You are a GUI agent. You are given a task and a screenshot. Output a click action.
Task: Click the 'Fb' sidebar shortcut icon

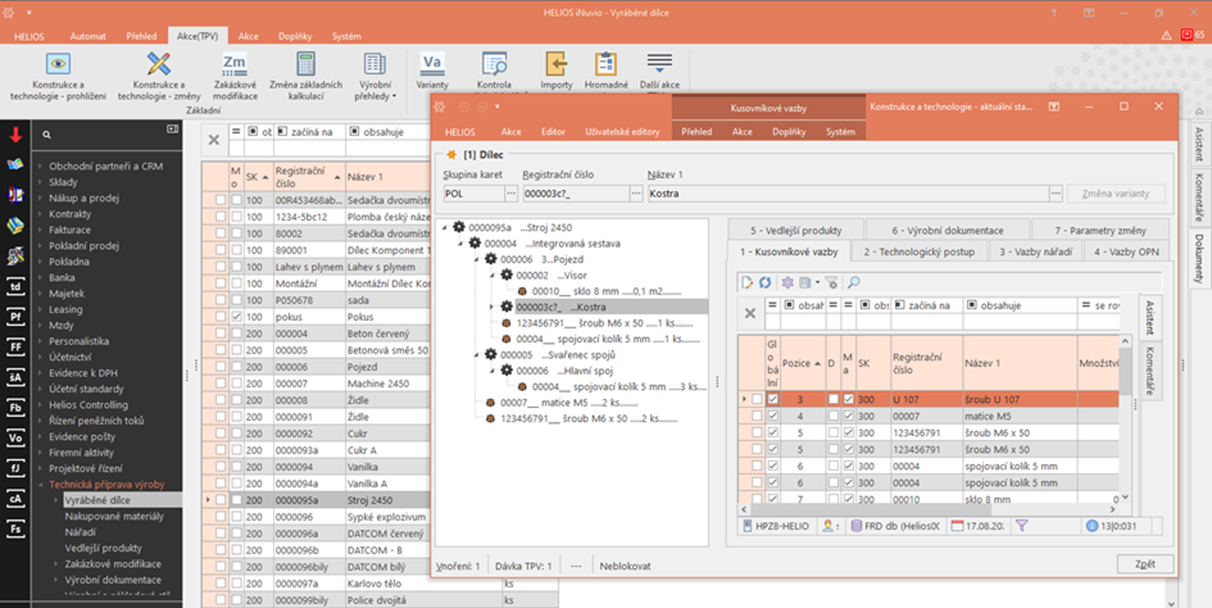coord(15,407)
